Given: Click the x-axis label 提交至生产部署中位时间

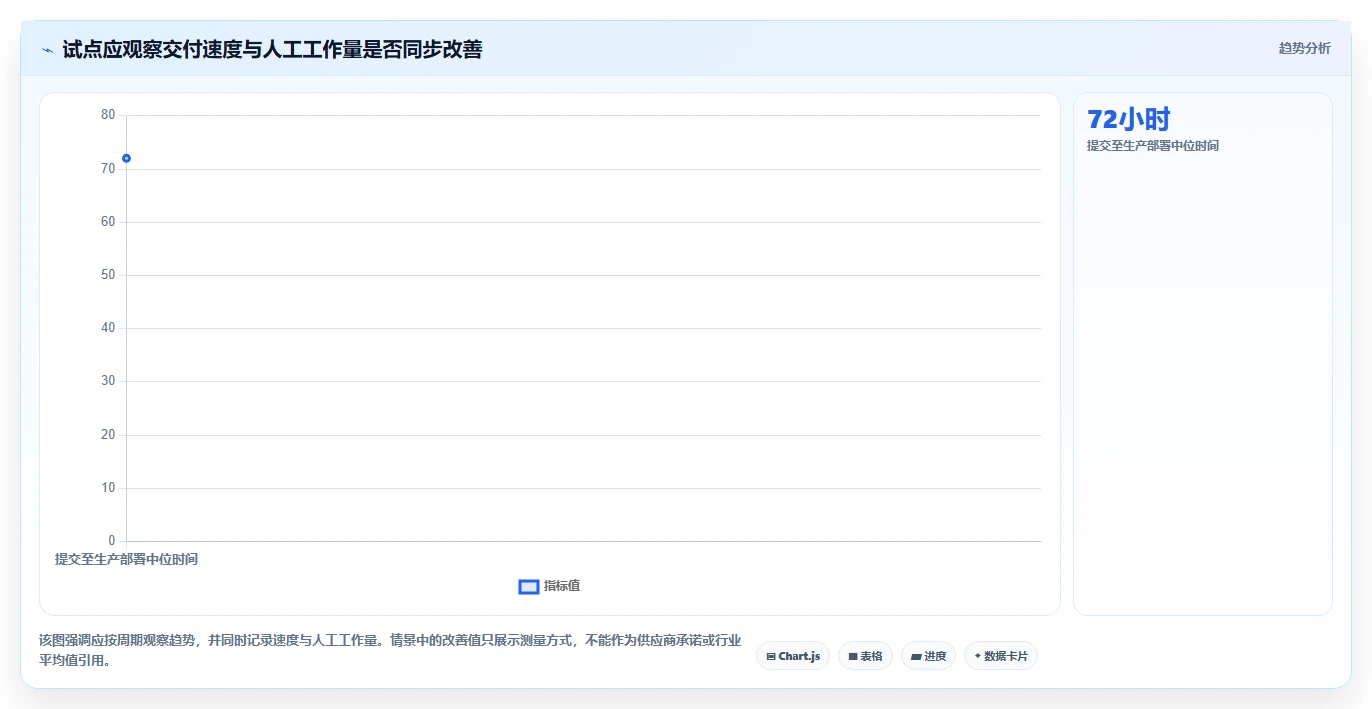Looking at the screenshot, I should tap(126, 559).
